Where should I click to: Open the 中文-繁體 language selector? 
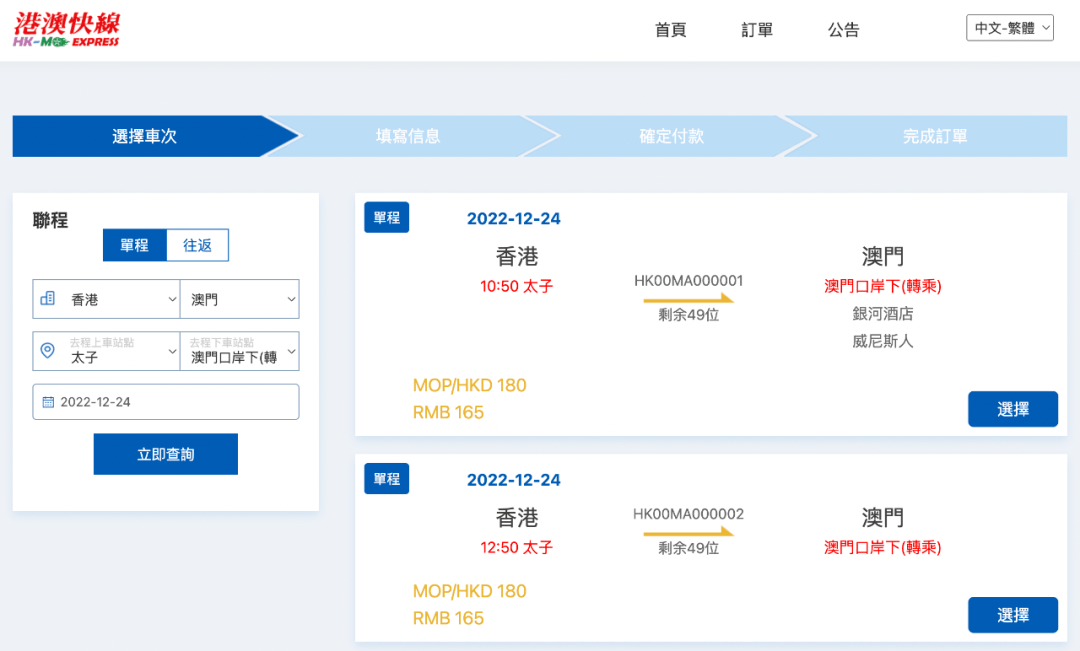[1009, 27]
